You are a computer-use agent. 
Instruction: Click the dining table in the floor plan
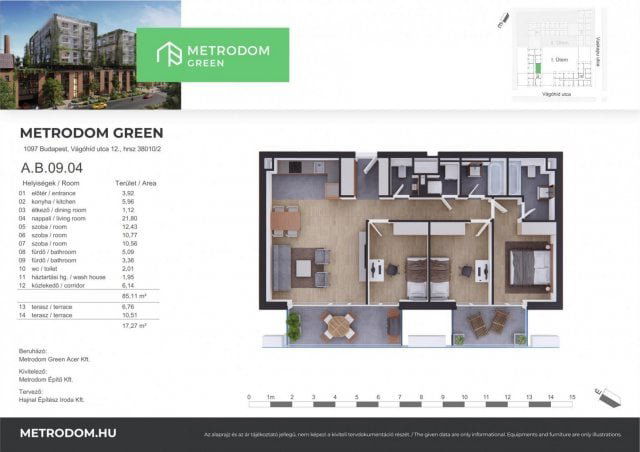click(x=286, y=221)
